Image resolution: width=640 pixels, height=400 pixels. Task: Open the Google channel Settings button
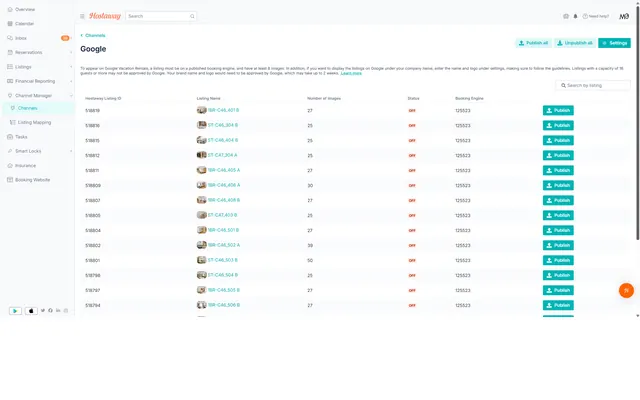614,43
